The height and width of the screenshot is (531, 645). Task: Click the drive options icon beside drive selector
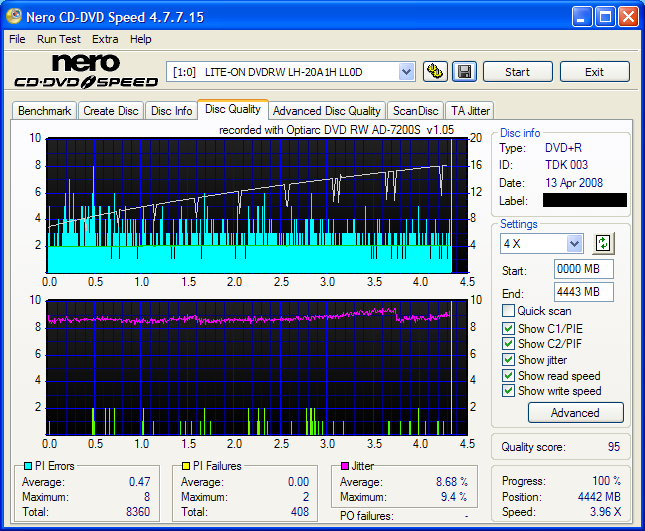(435, 72)
